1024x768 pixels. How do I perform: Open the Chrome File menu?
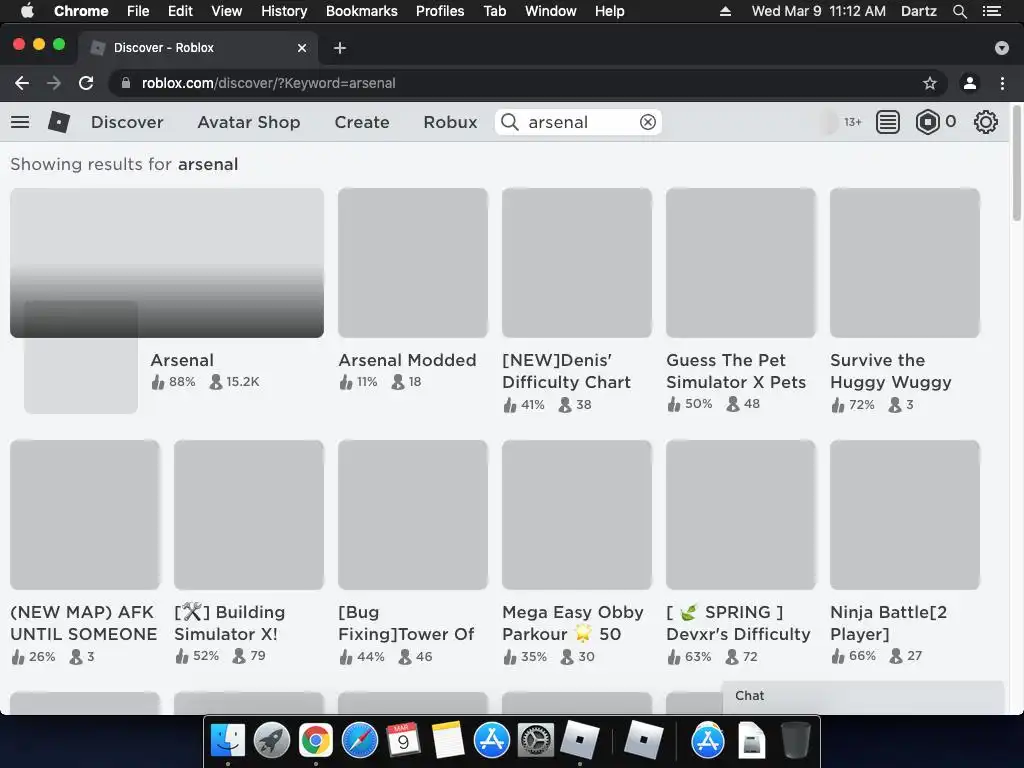click(x=138, y=11)
